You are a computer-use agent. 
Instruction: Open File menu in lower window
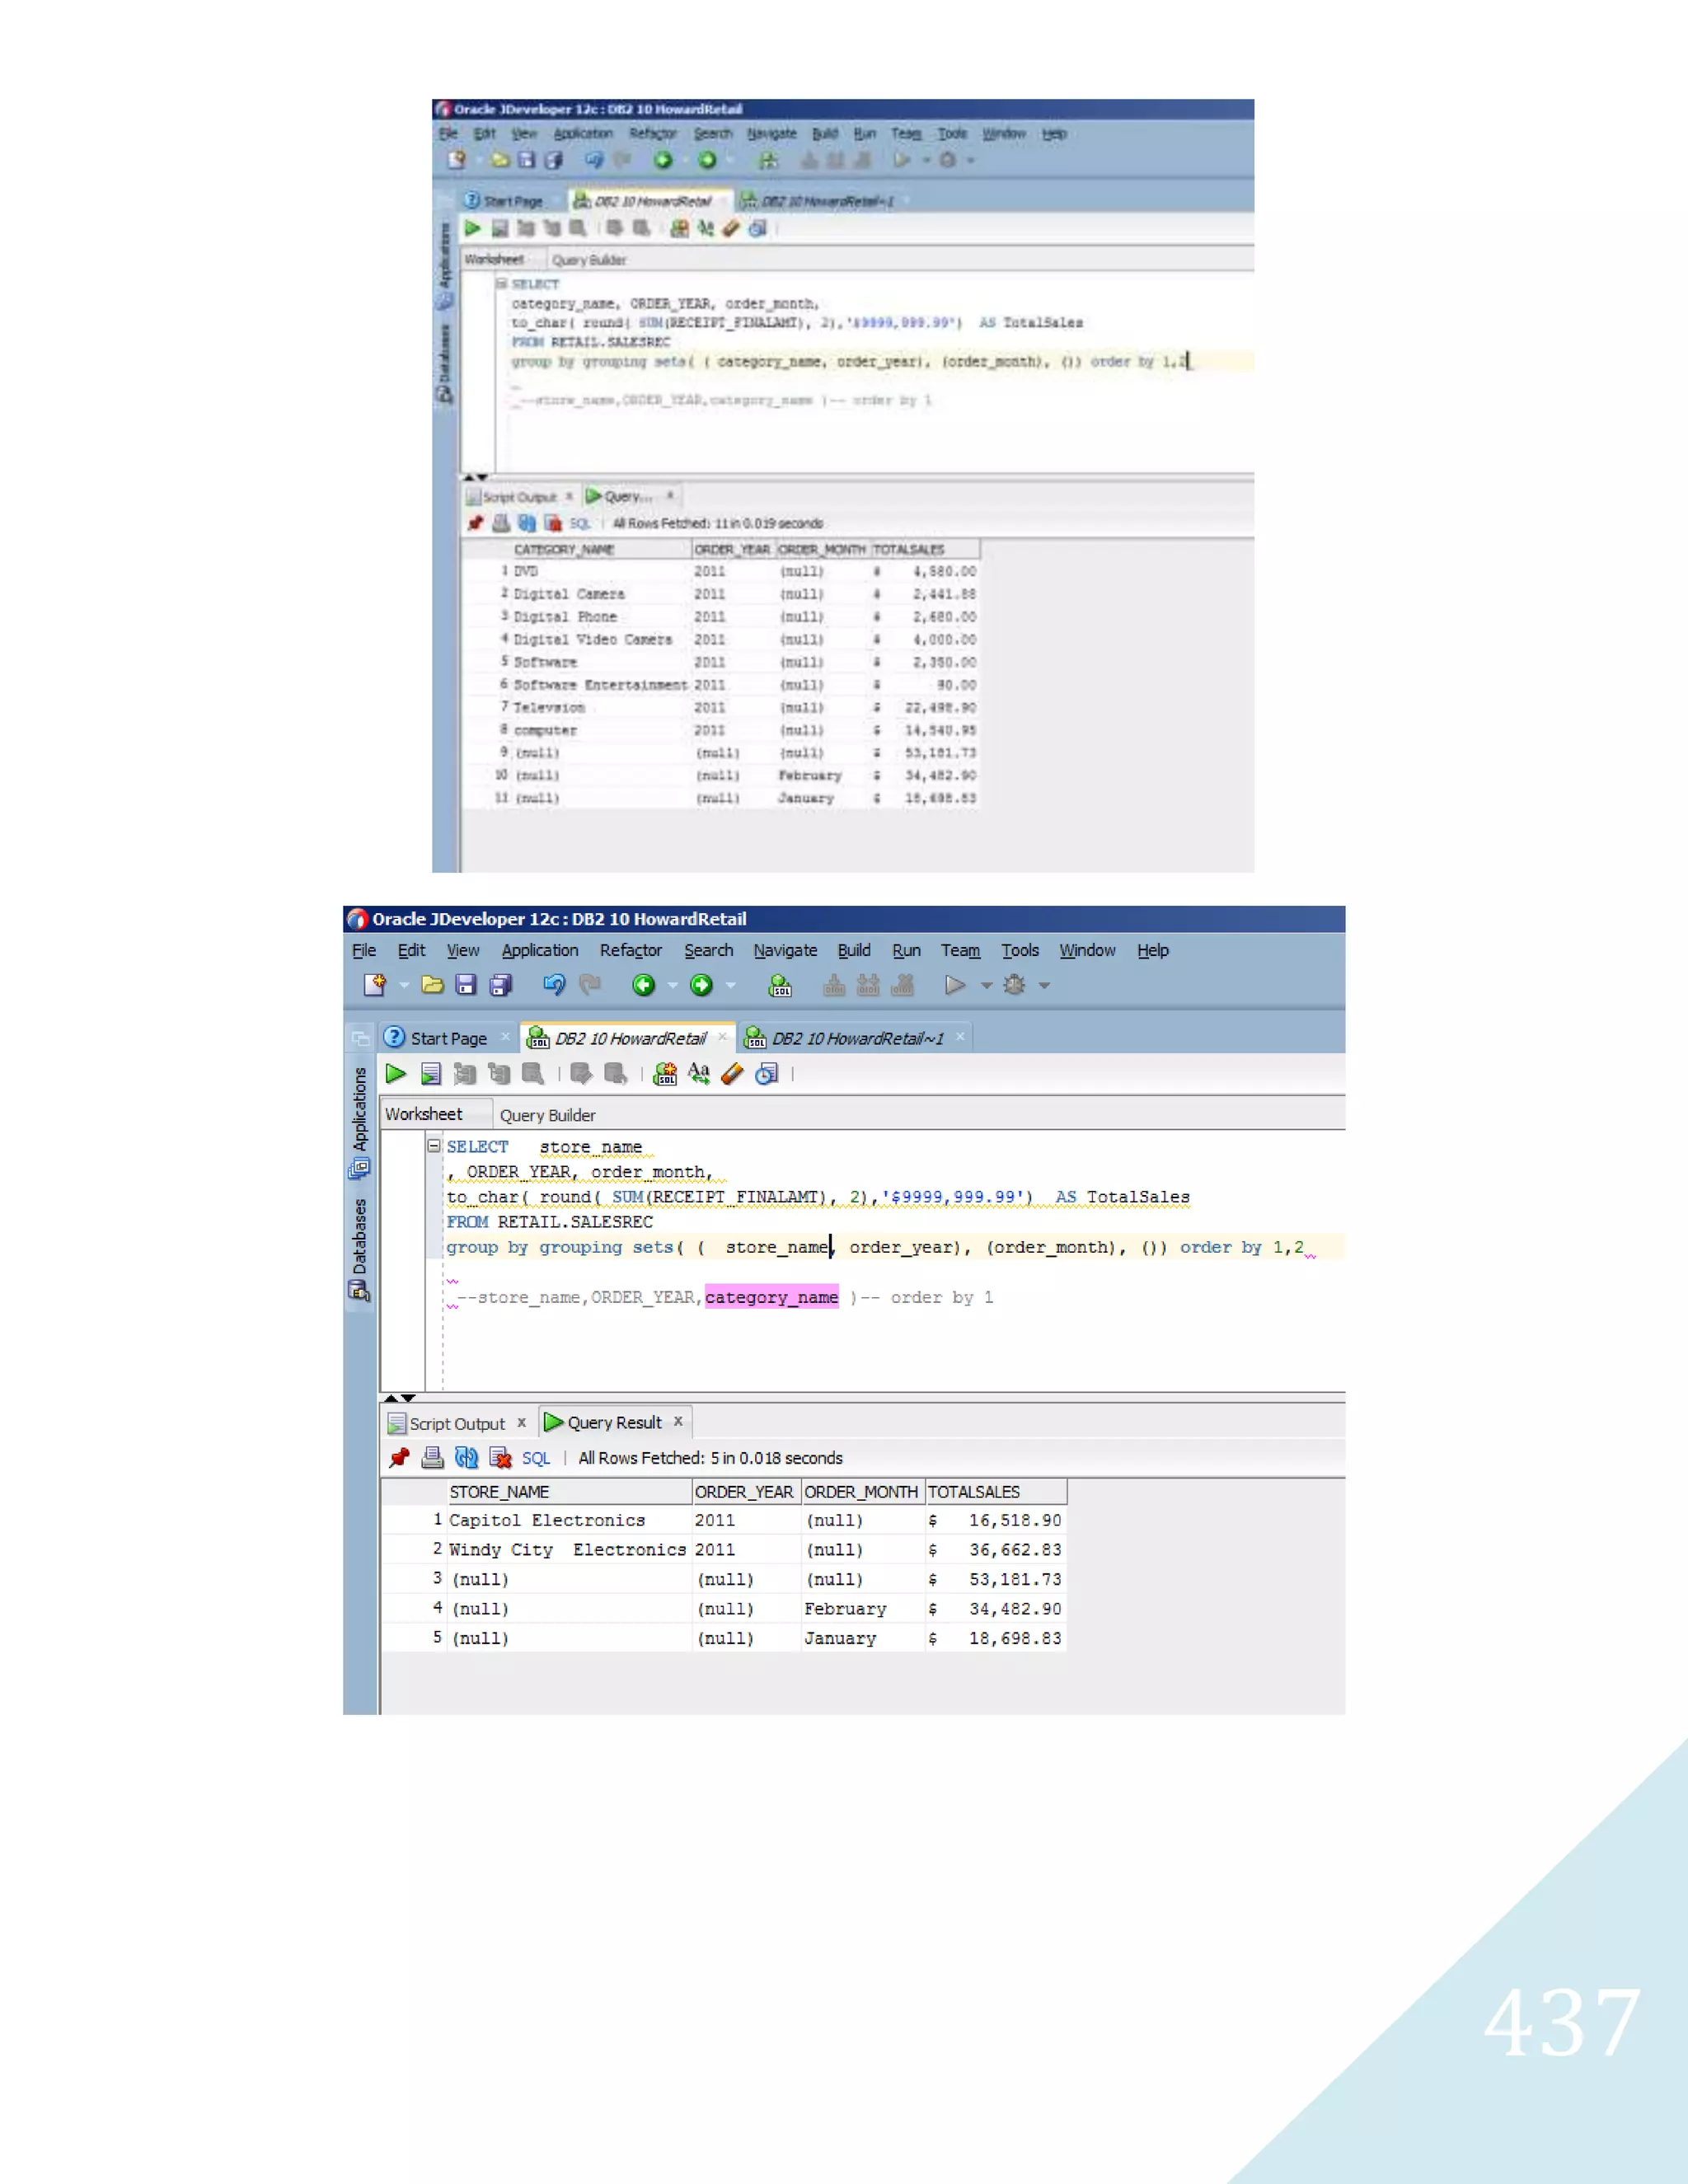[364, 950]
